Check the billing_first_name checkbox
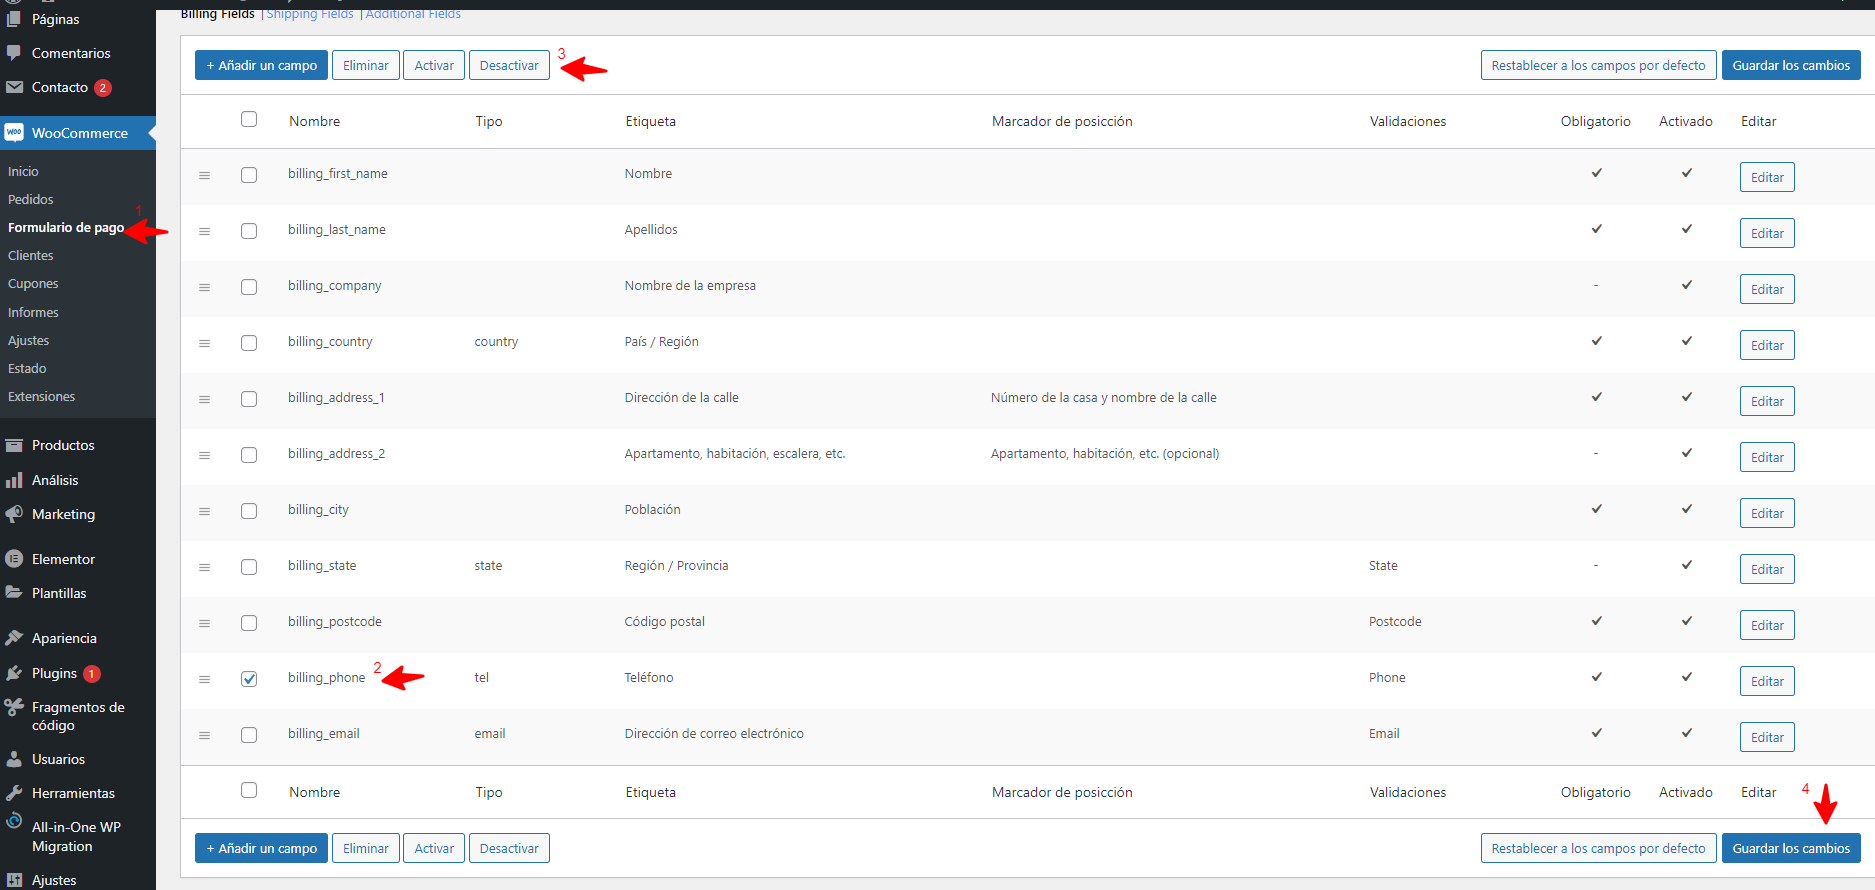 coord(249,175)
